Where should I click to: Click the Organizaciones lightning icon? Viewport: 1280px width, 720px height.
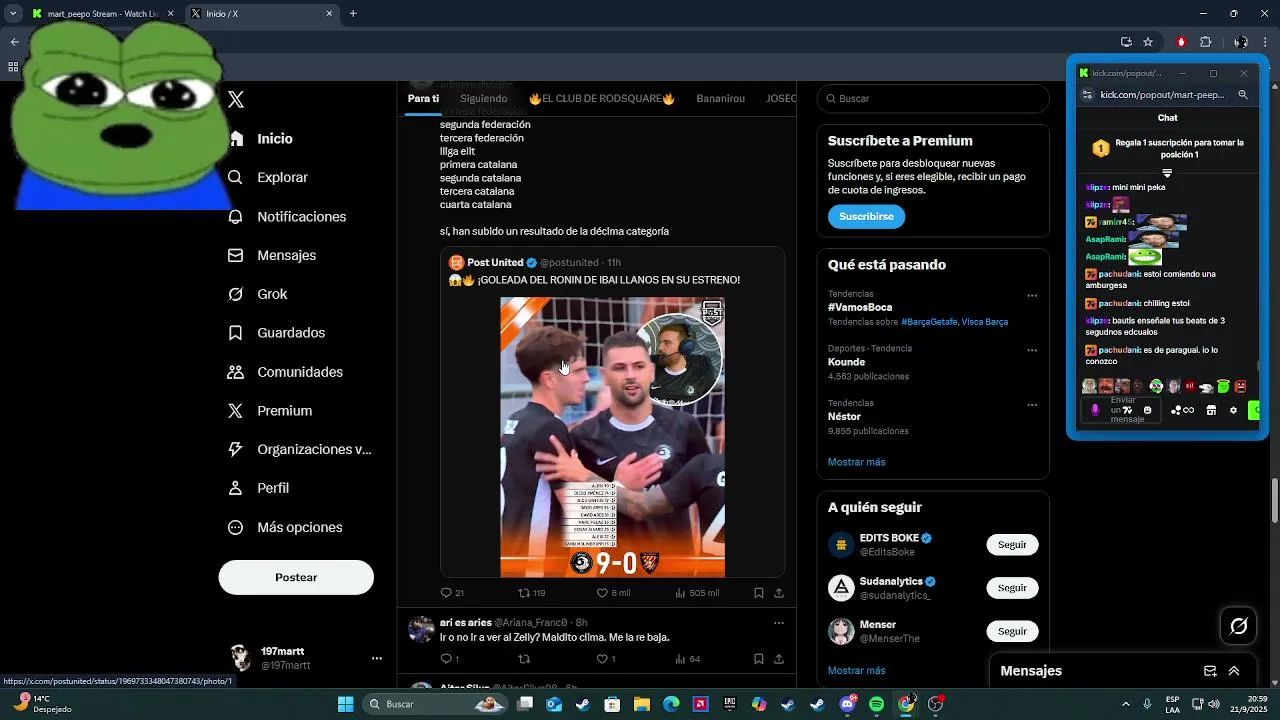coord(236,450)
